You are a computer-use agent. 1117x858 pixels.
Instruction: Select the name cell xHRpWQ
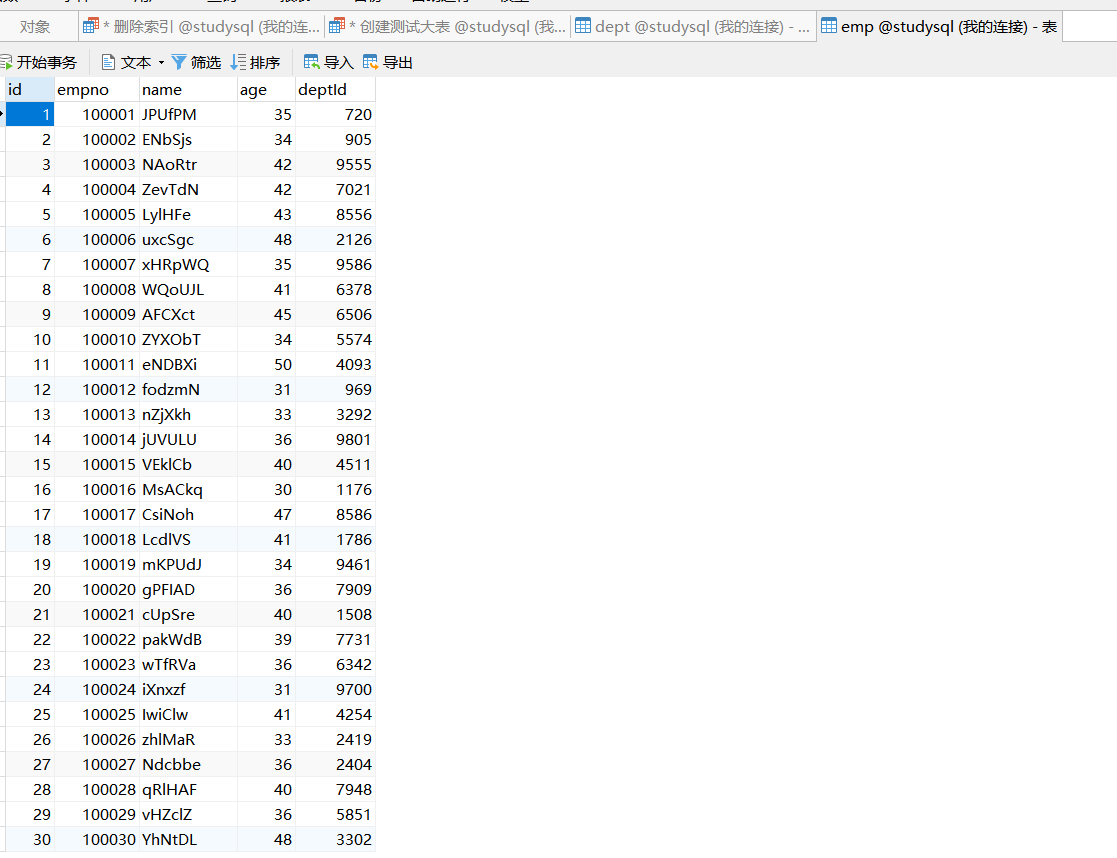tap(187, 264)
